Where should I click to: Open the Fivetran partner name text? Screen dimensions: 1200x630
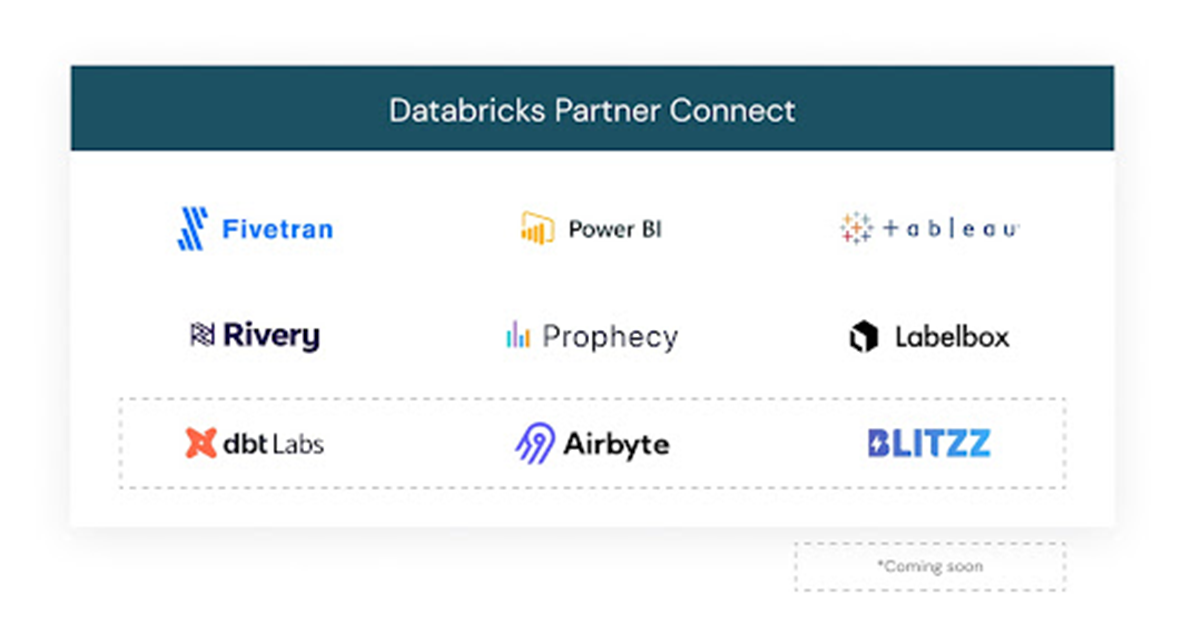point(277,230)
